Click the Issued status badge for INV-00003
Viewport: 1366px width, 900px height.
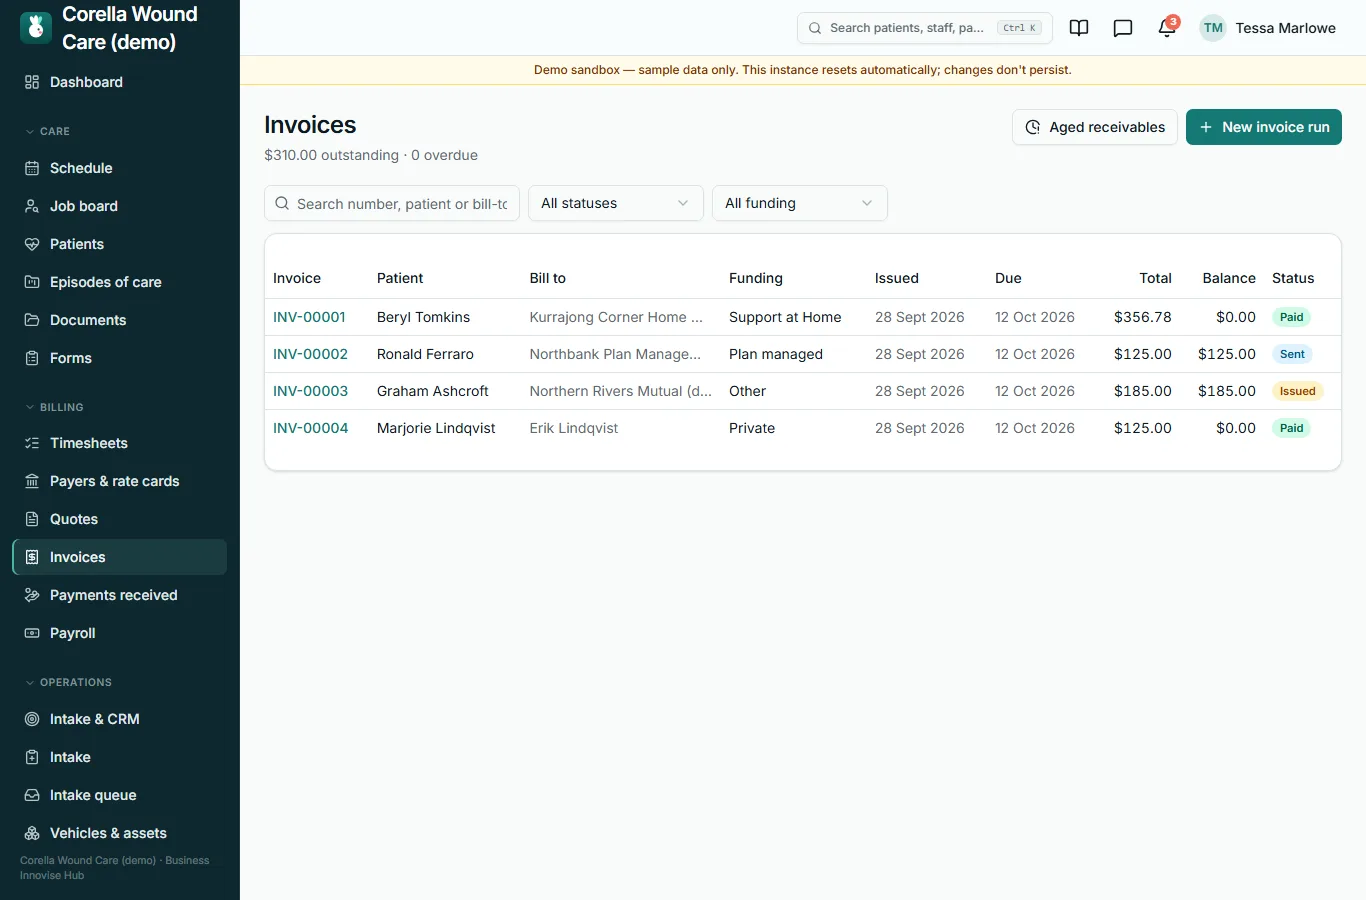point(1298,391)
